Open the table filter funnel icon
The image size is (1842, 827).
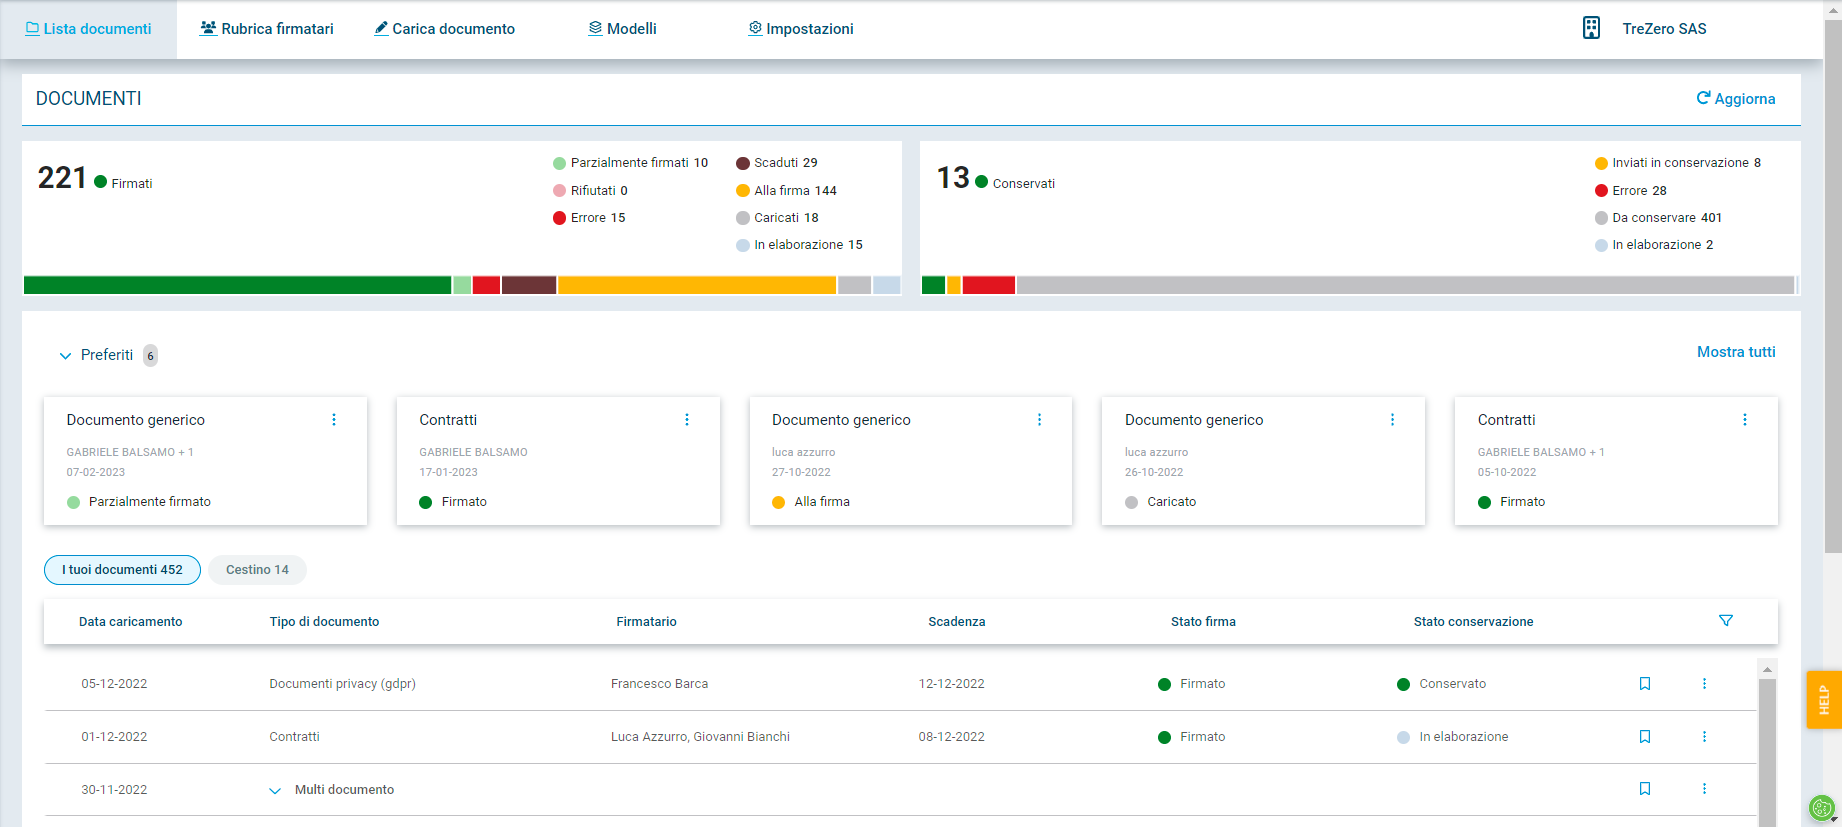tap(1726, 621)
